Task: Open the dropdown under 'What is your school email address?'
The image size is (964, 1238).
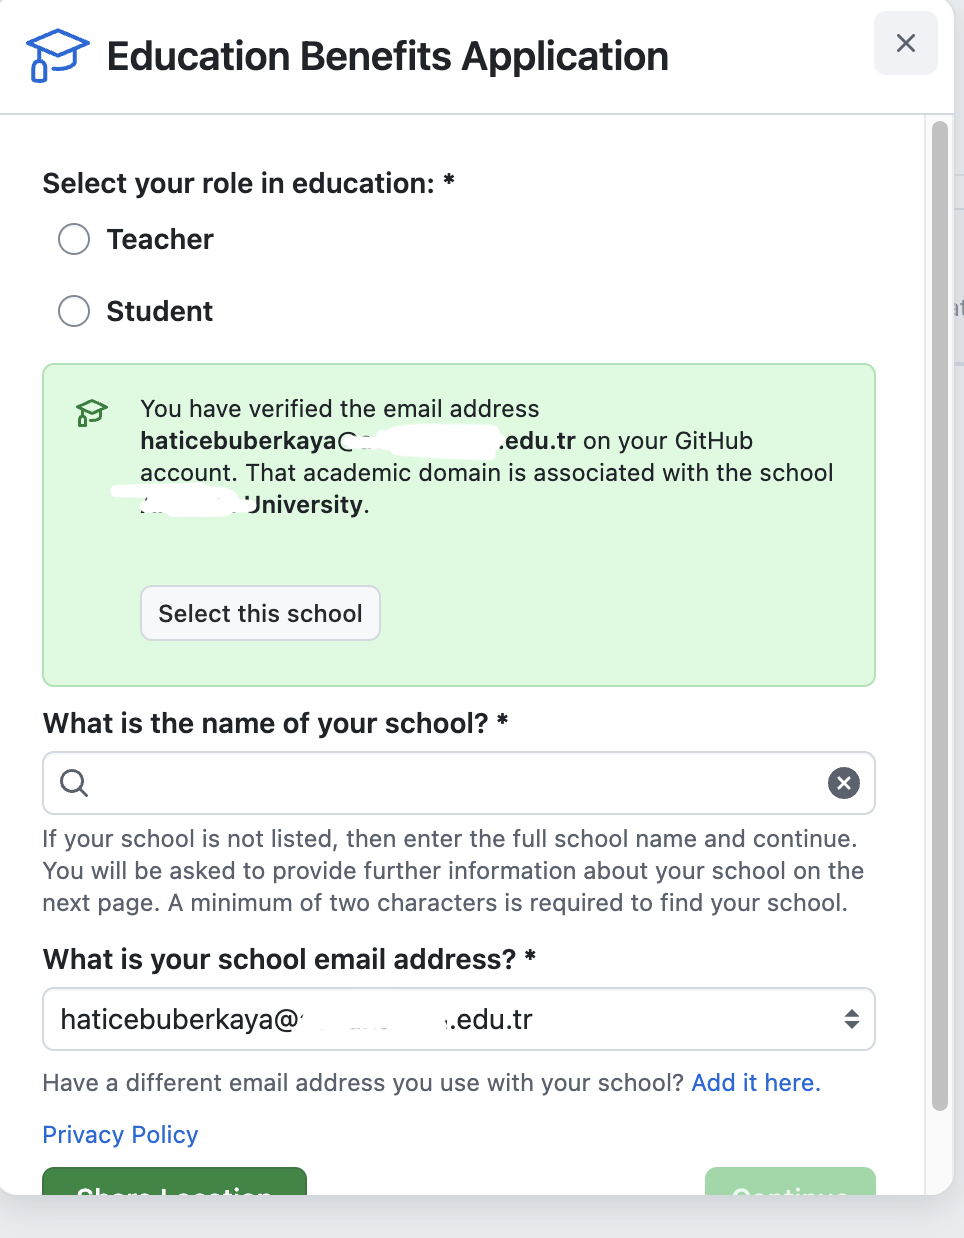Action: coord(458,1018)
